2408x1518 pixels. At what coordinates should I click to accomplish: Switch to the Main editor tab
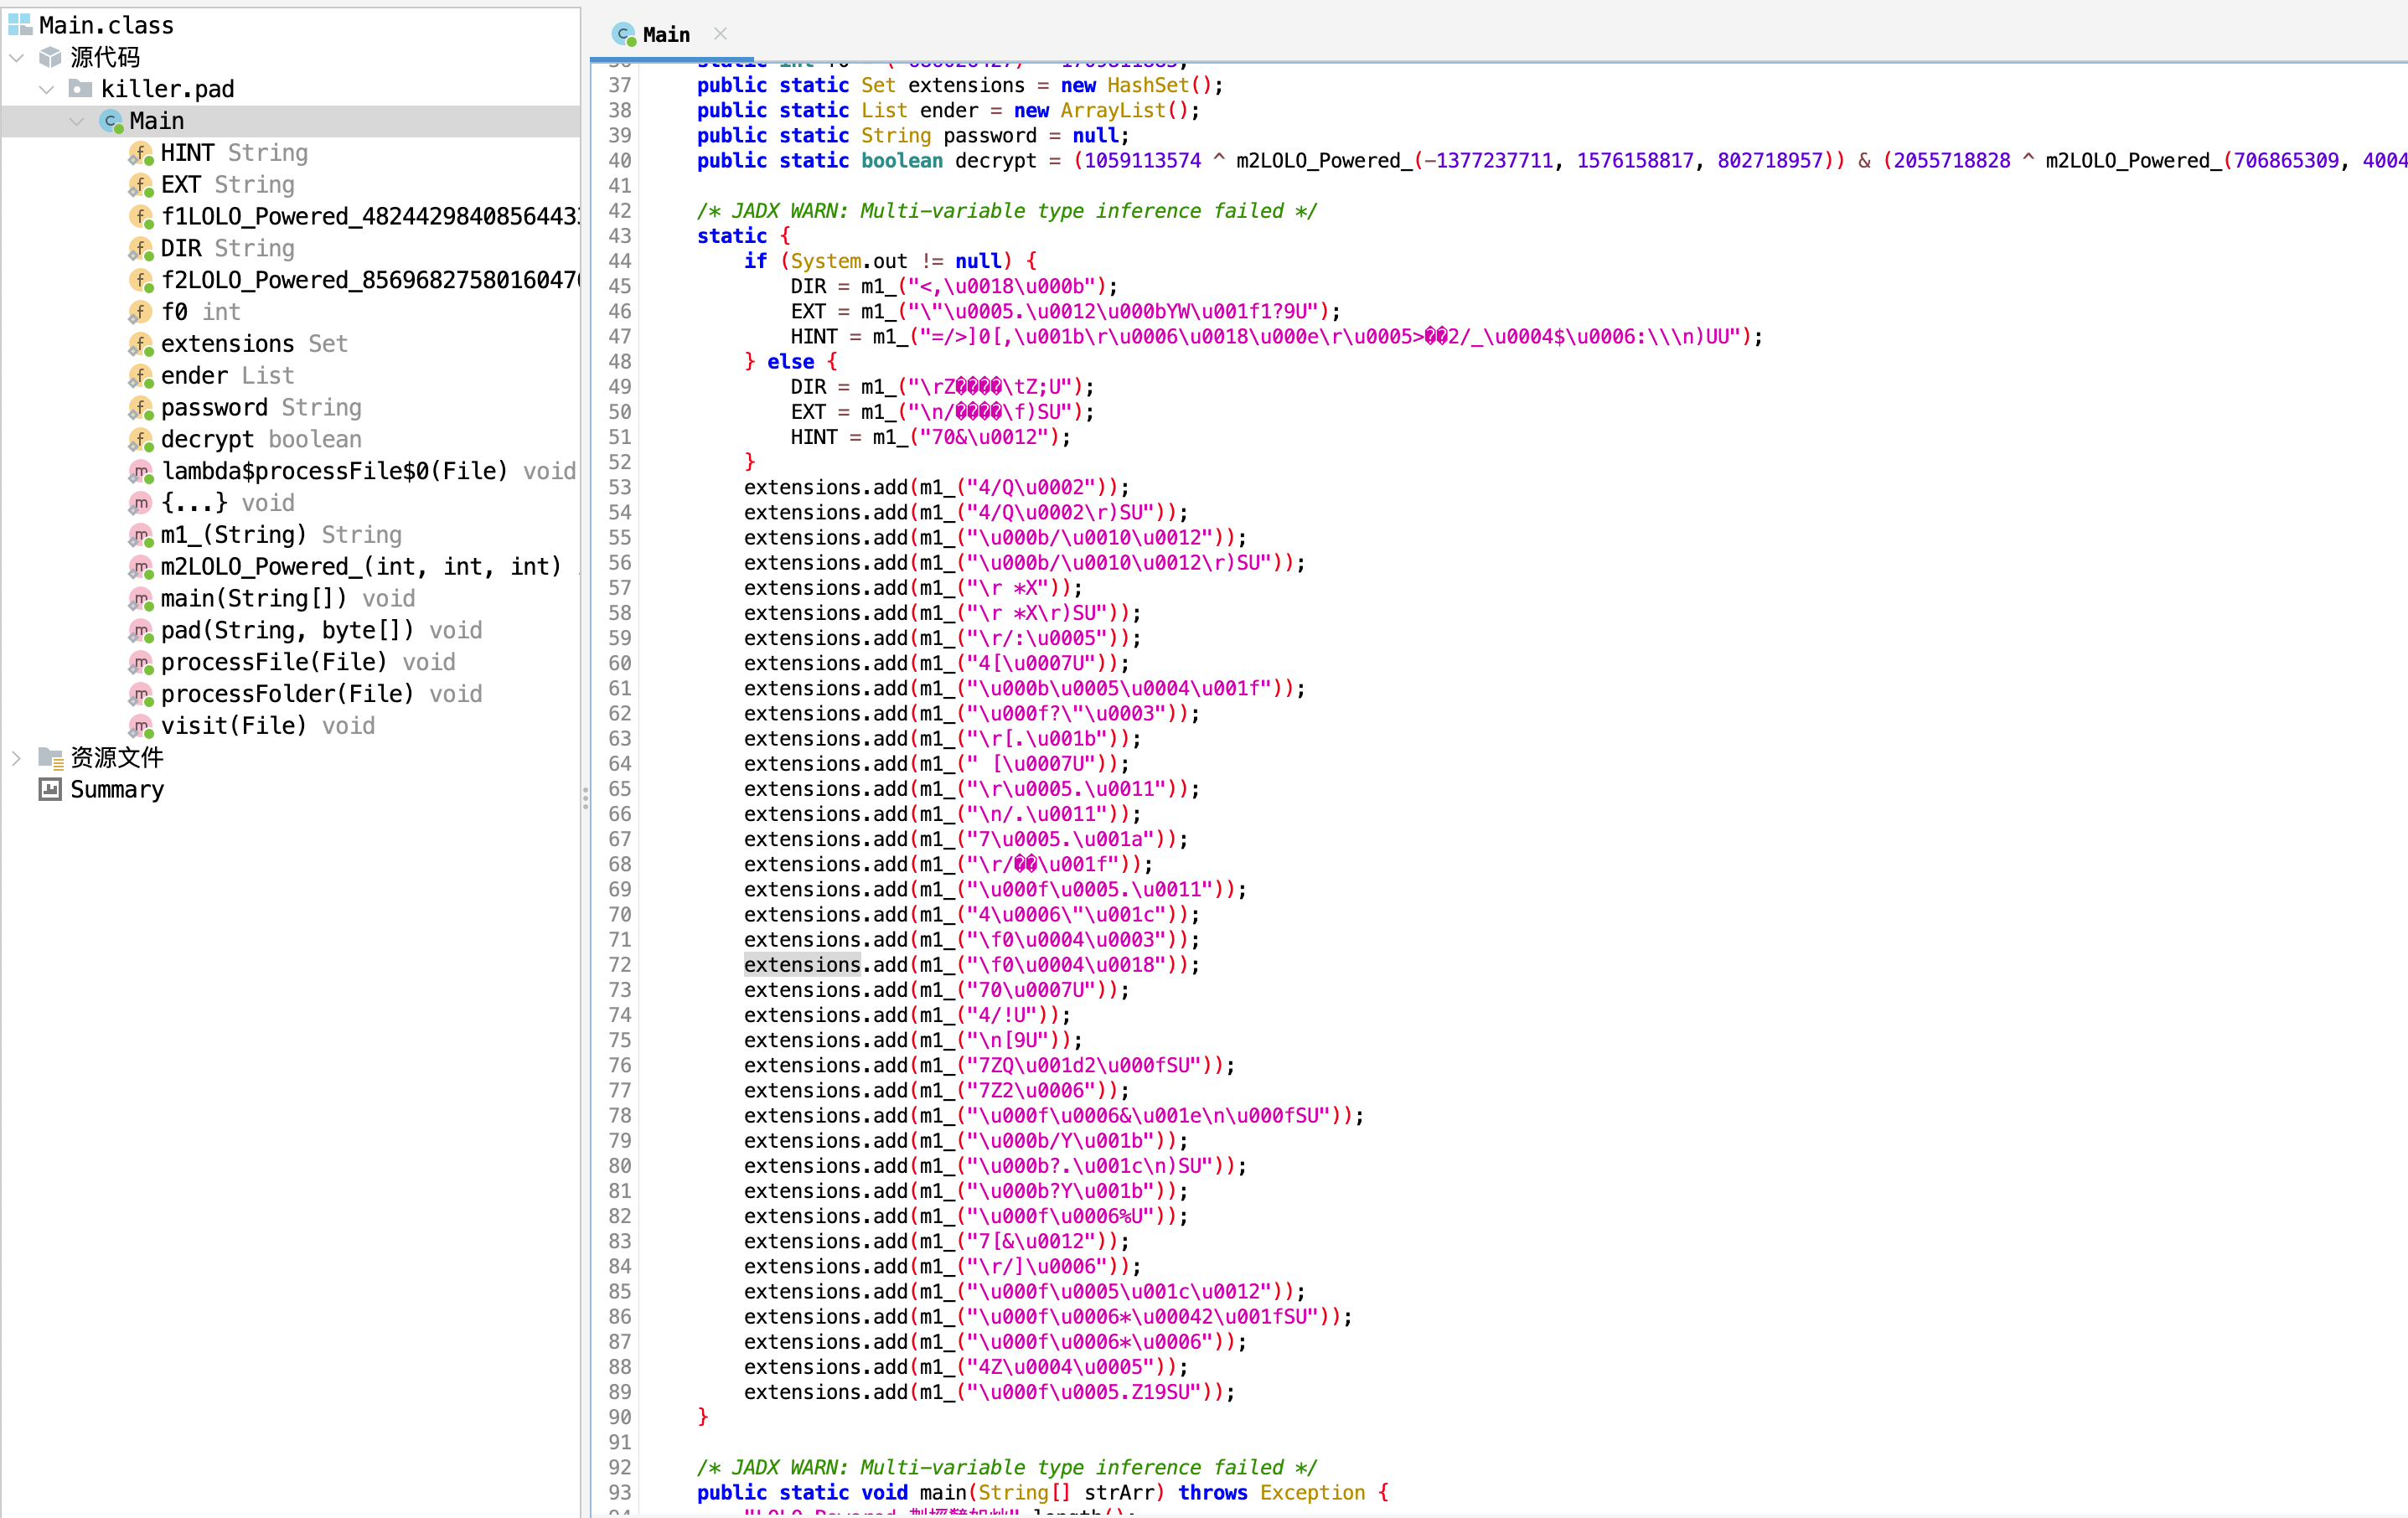(667, 35)
